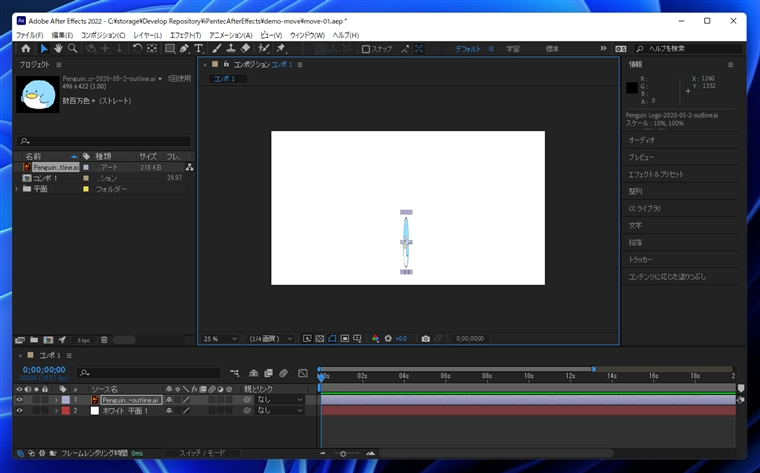Open the オーディオ panel
The width and height of the screenshot is (760, 473).
click(641, 140)
